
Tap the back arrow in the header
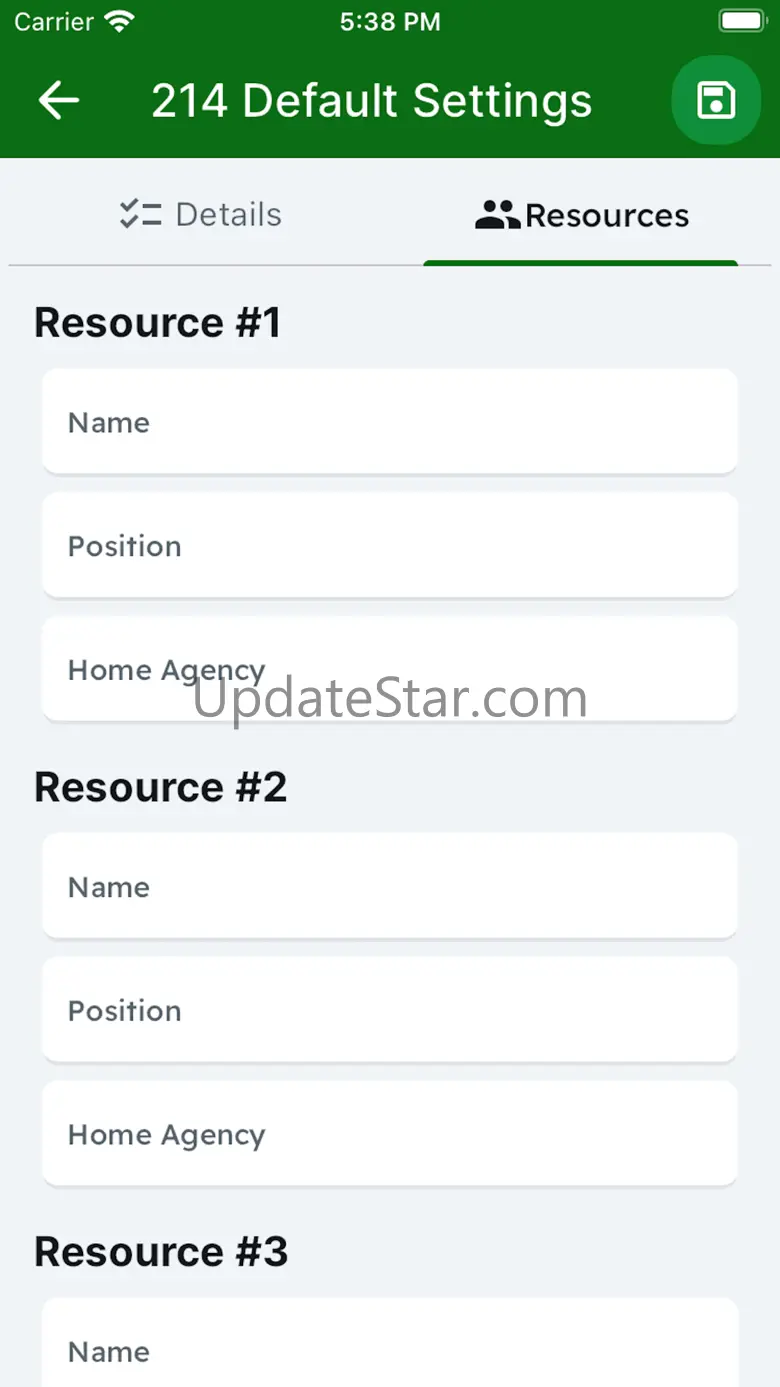[58, 101]
